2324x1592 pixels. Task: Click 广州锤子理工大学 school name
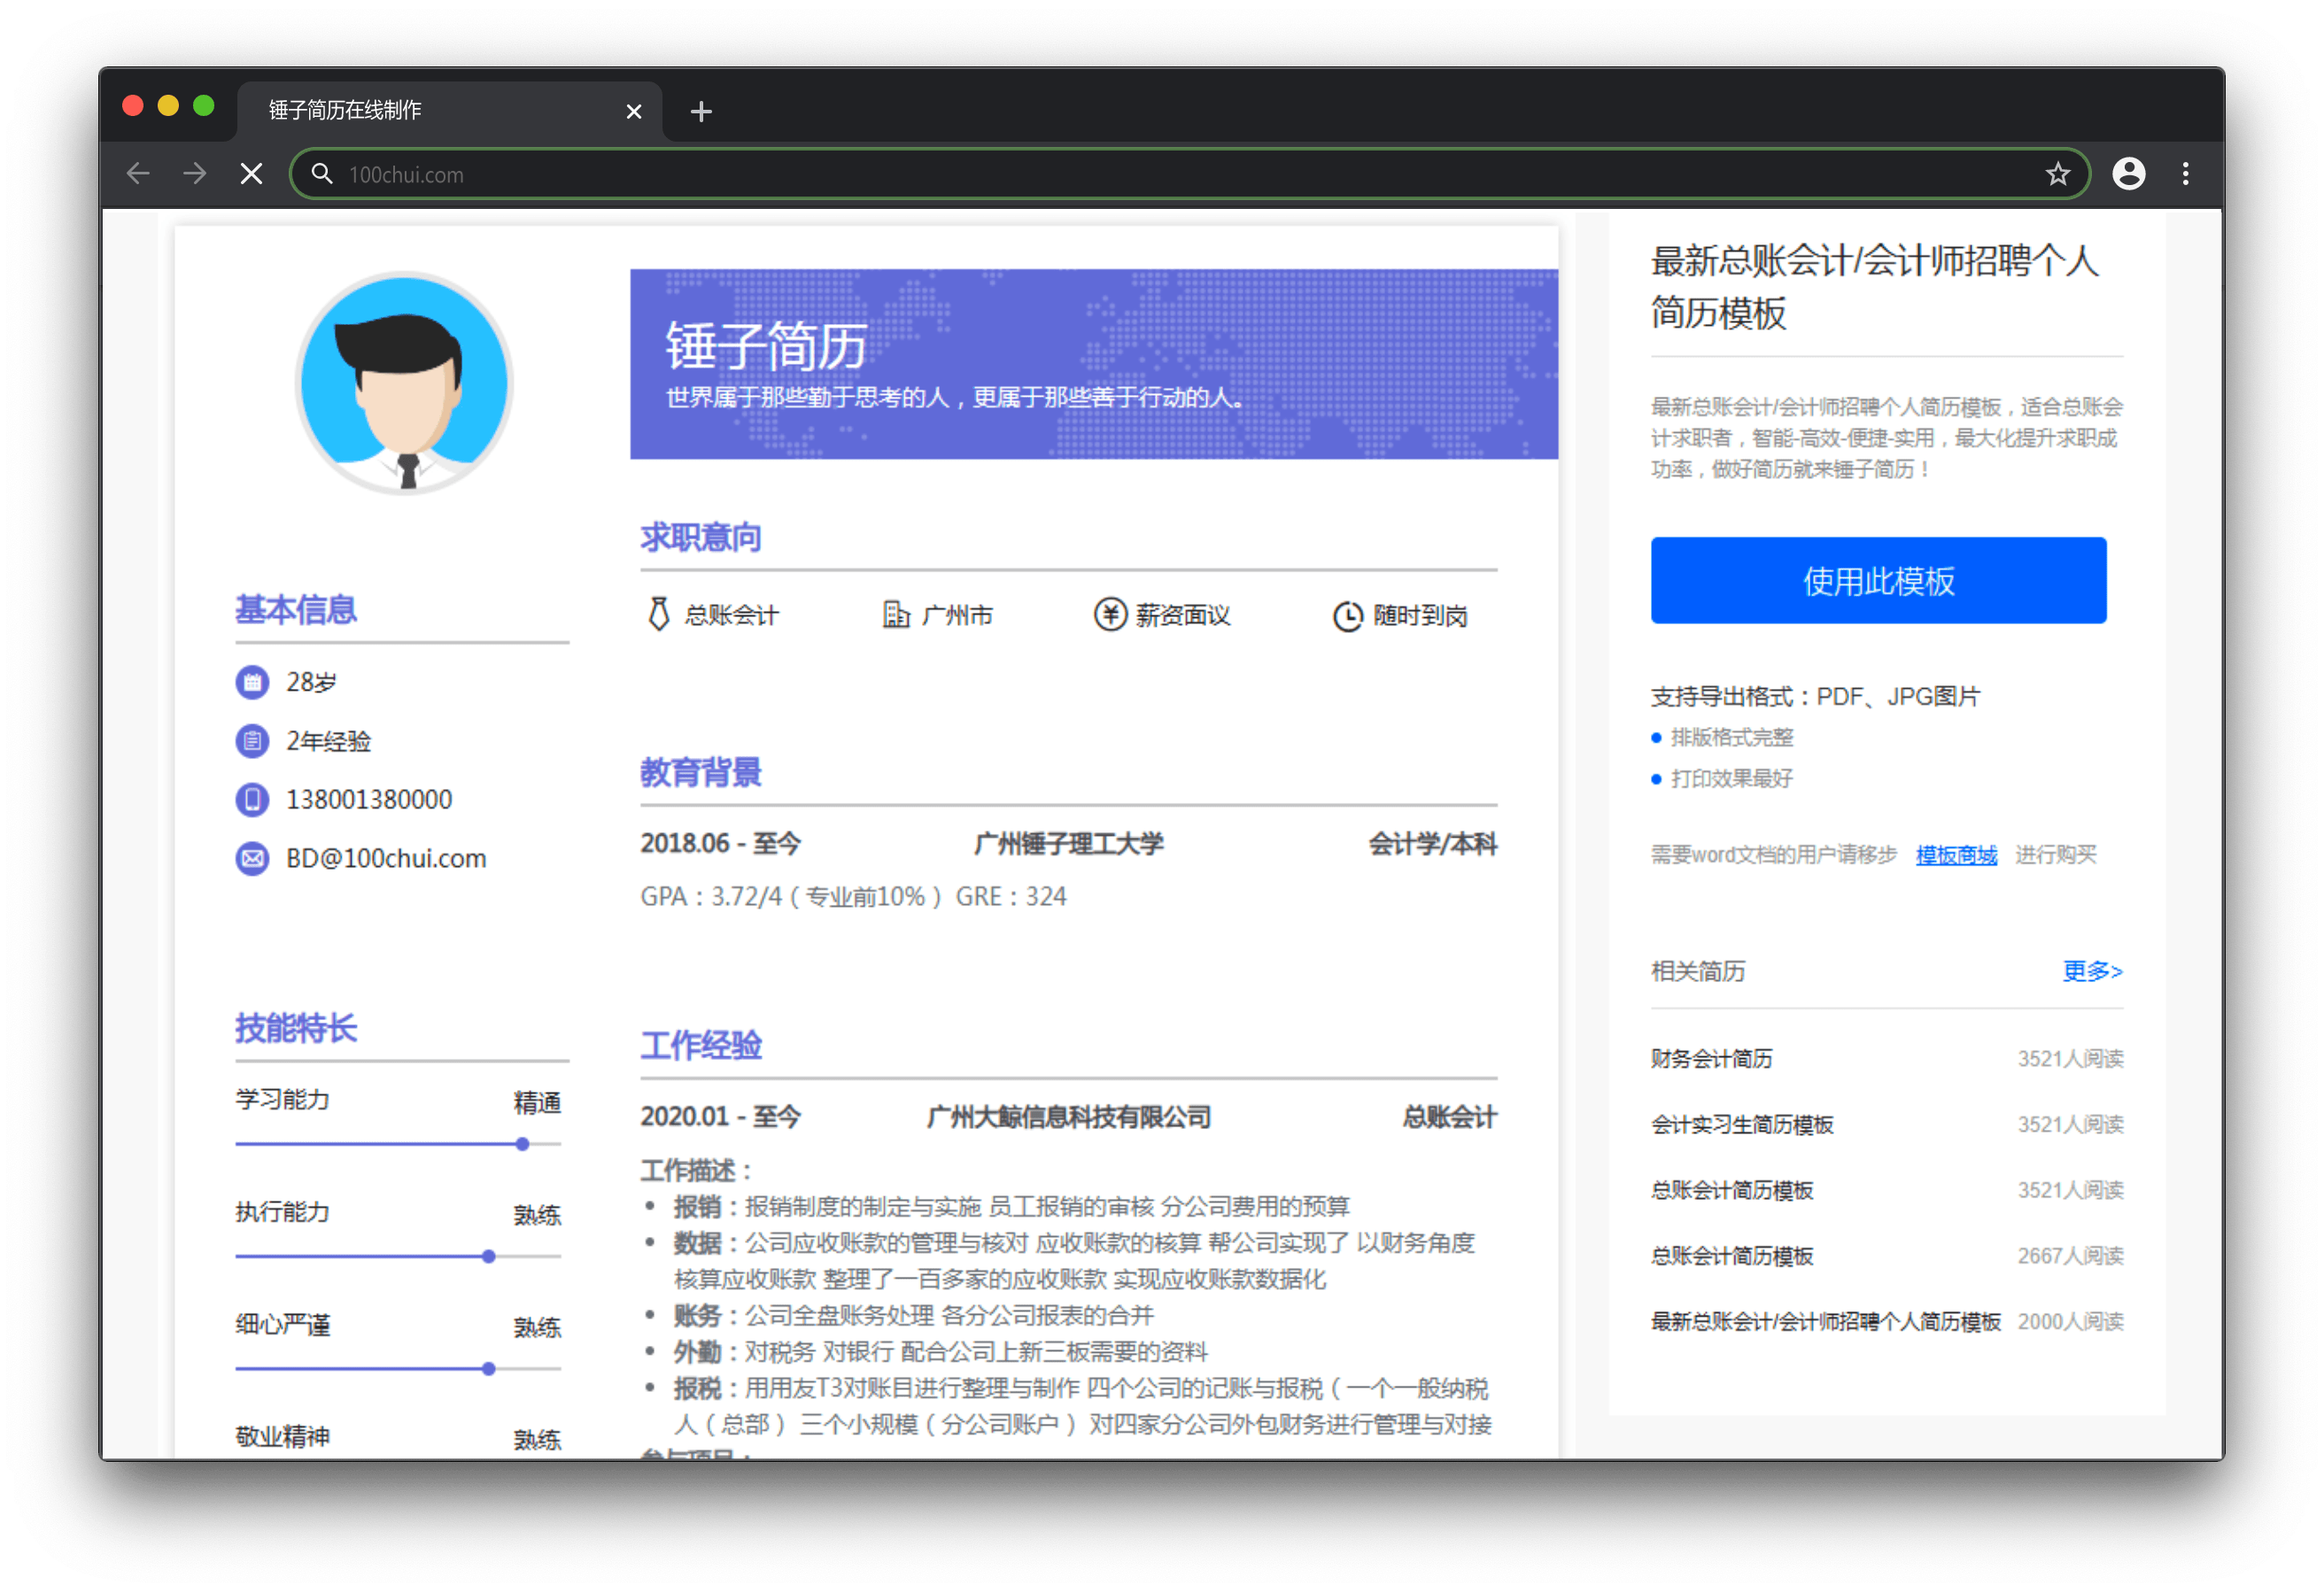1069,844
